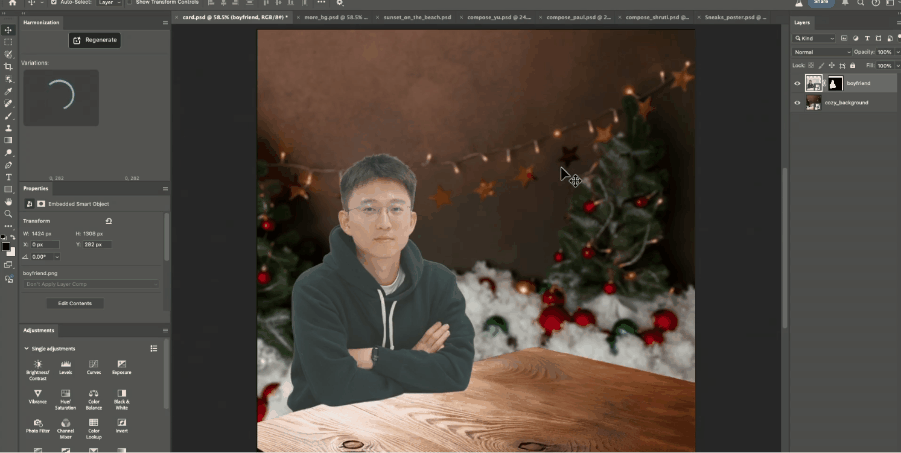The width and height of the screenshot is (901, 453).
Task: Select the Crop tool
Action: (8, 67)
